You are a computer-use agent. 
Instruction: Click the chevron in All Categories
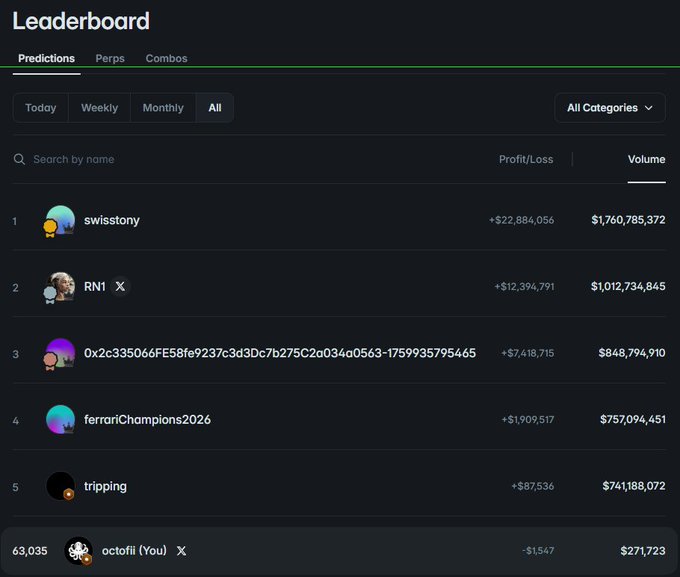click(x=649, y=108)
